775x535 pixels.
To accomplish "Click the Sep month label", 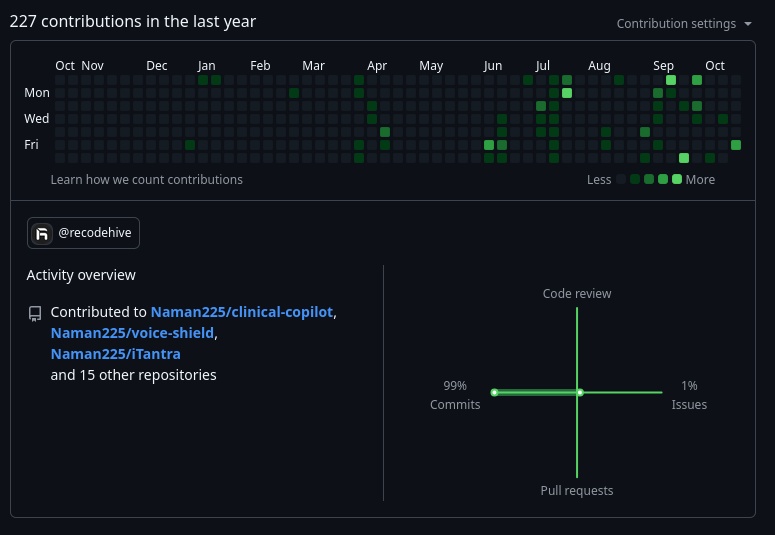I will tap(663, 66).
